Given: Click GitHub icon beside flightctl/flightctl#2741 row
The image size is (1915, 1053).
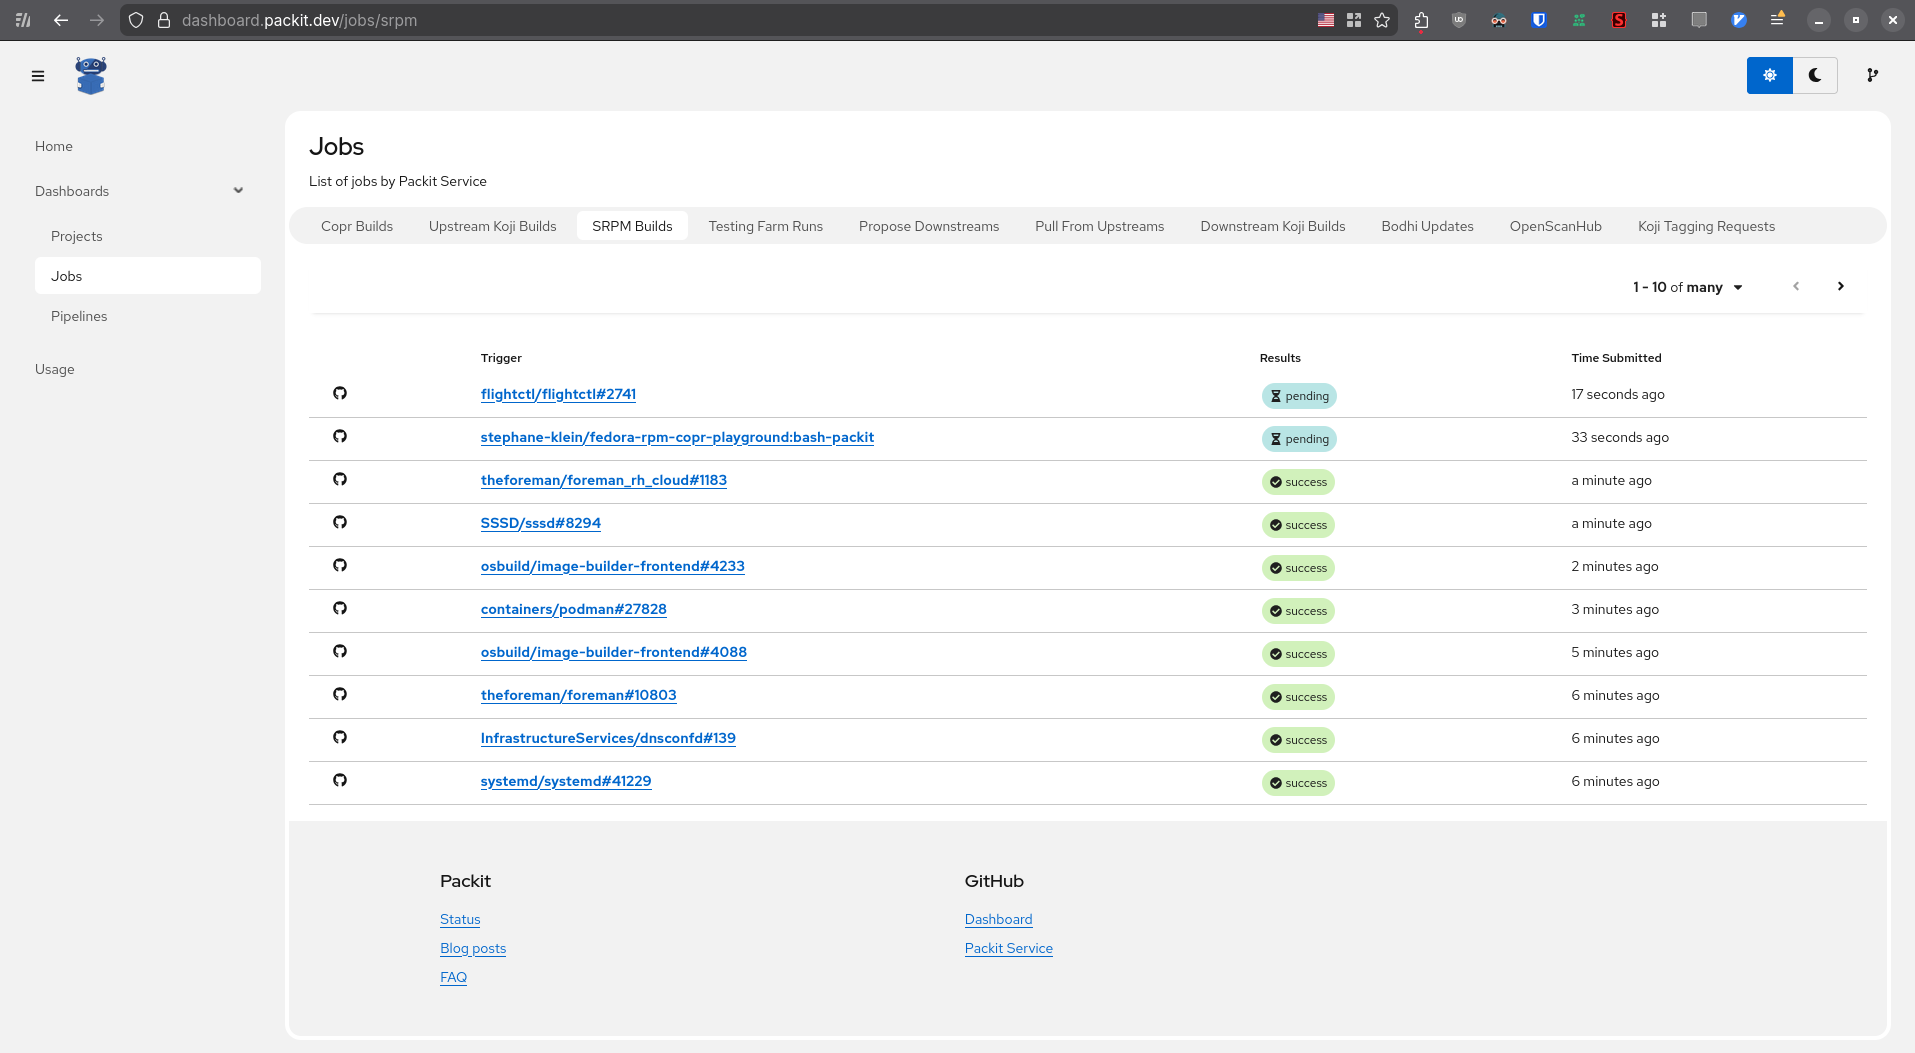Looking at the screenshot, I should 340,394.
